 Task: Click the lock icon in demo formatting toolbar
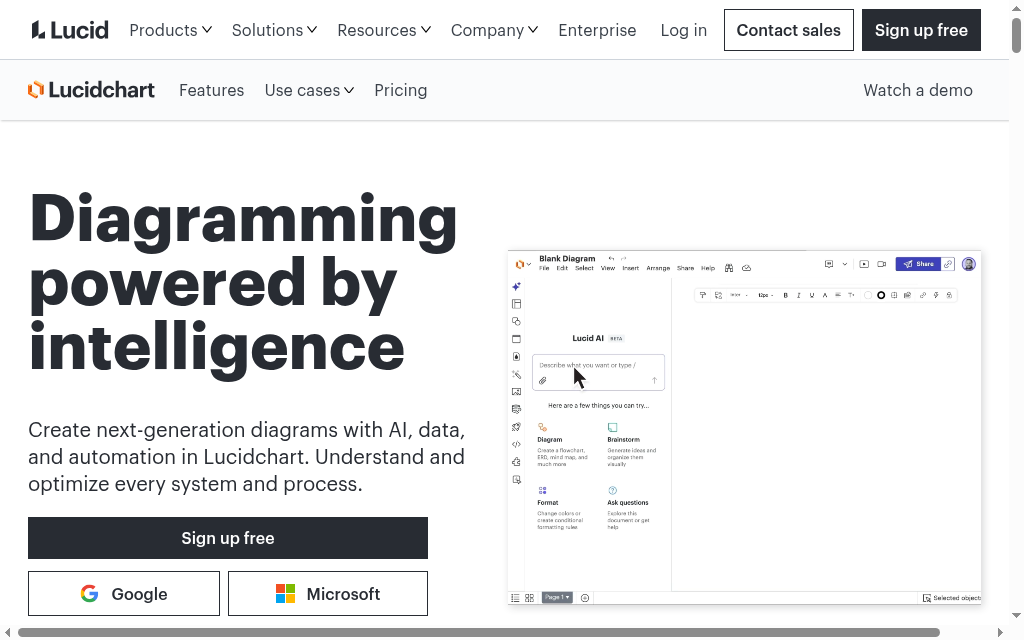[949, 295]
